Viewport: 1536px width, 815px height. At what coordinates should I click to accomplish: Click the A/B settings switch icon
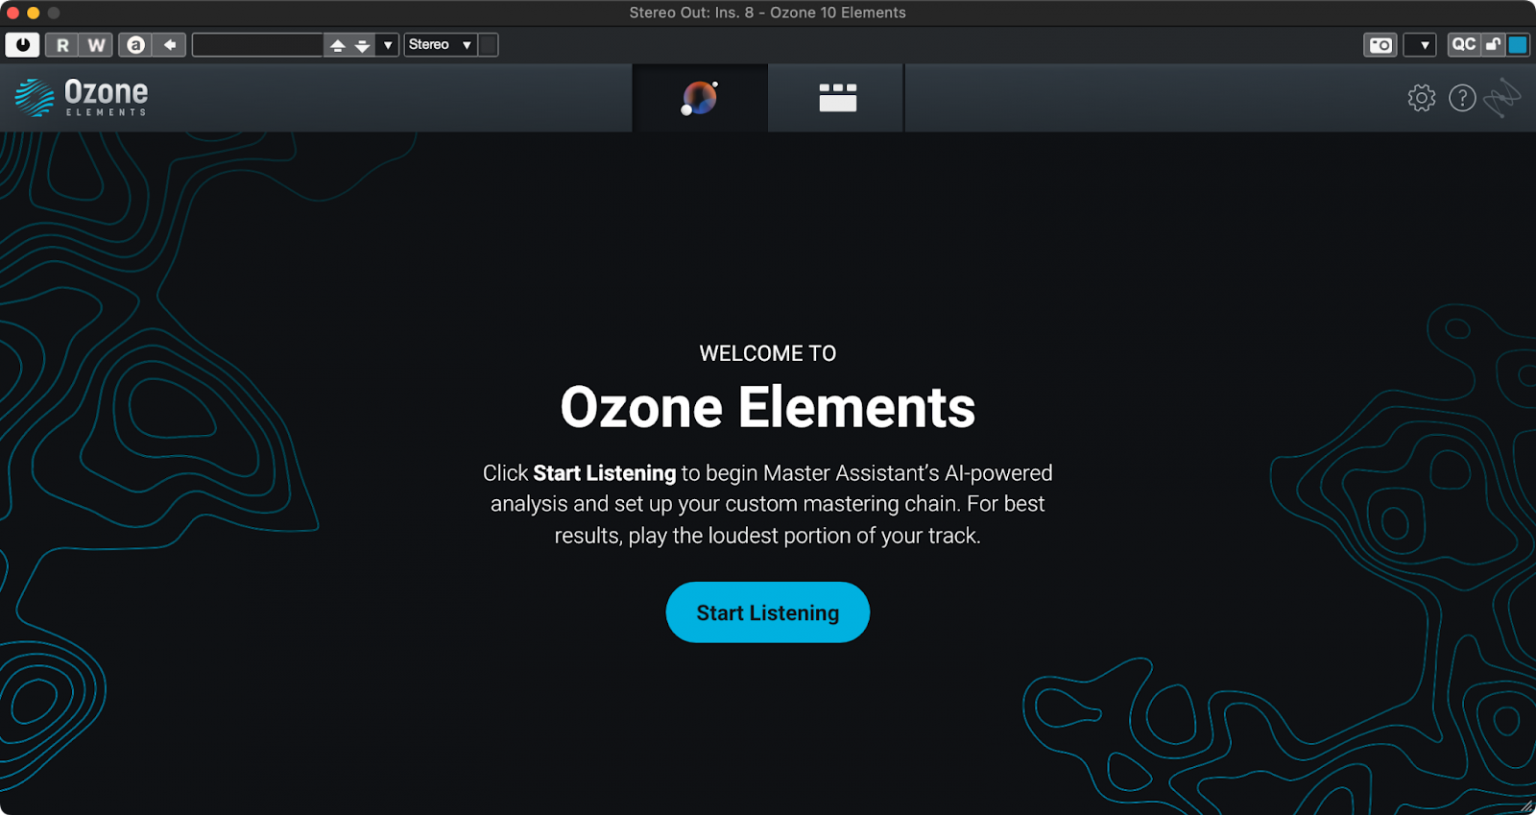136,45
